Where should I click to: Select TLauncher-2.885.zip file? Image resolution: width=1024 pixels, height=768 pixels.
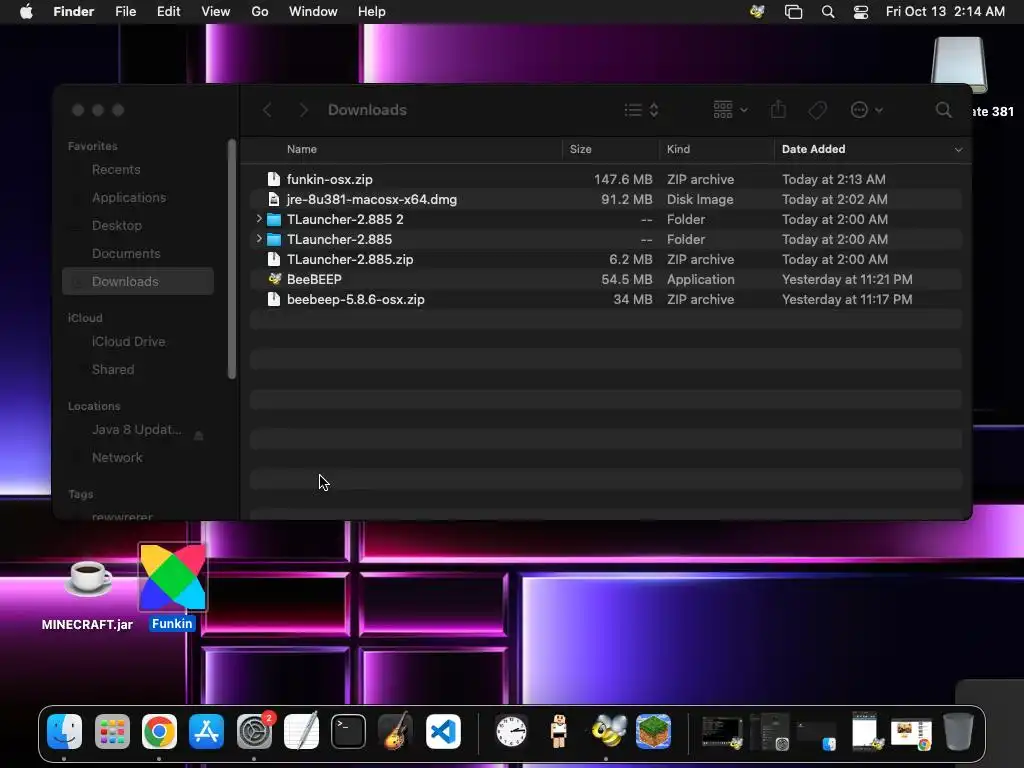tap(605, 259)
